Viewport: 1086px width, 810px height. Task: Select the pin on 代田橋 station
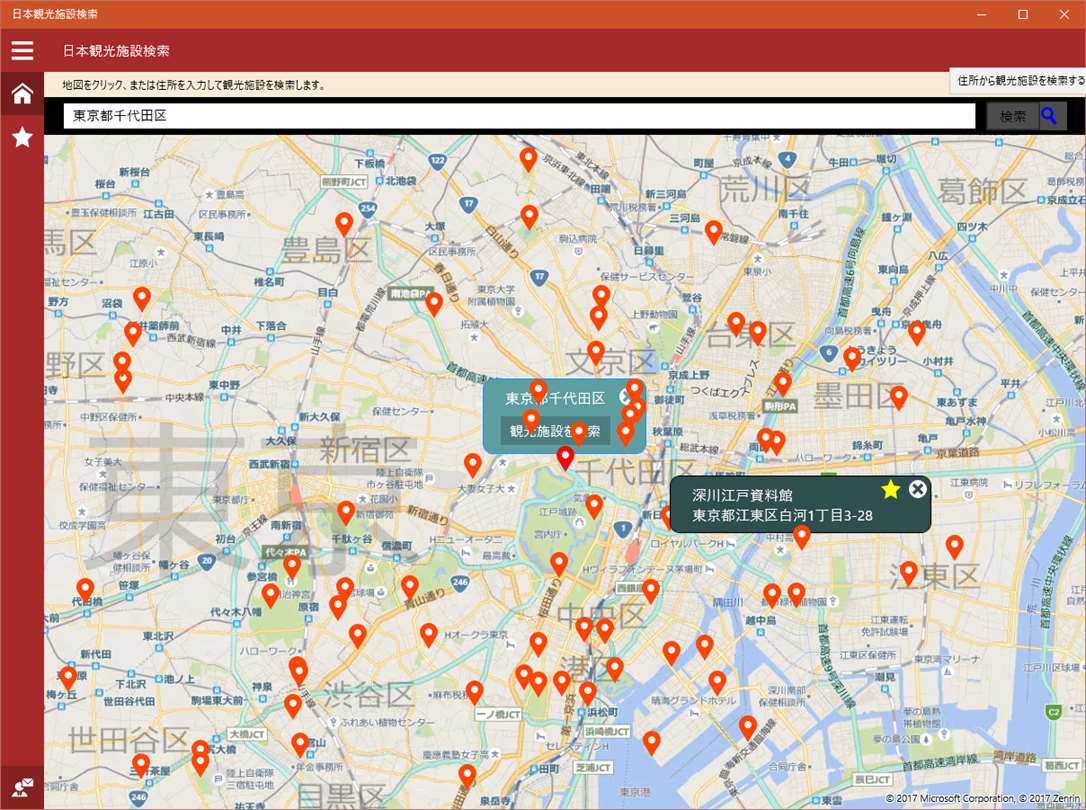coord(85,591)
